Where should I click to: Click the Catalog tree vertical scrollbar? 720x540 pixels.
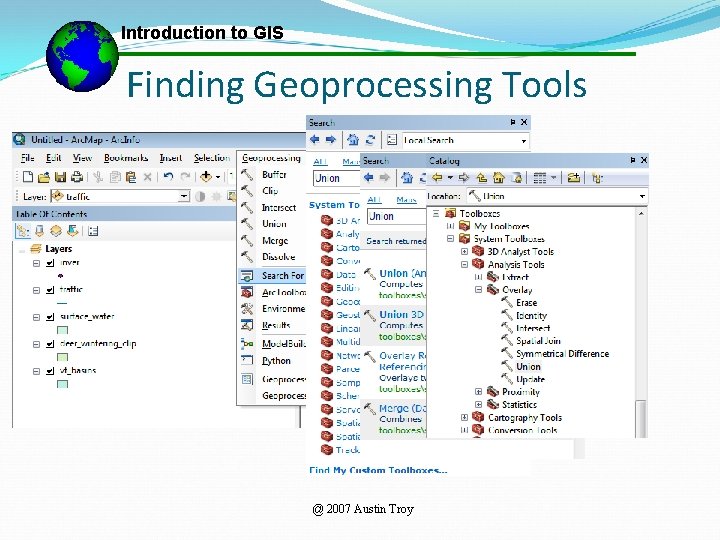[641, 419]
